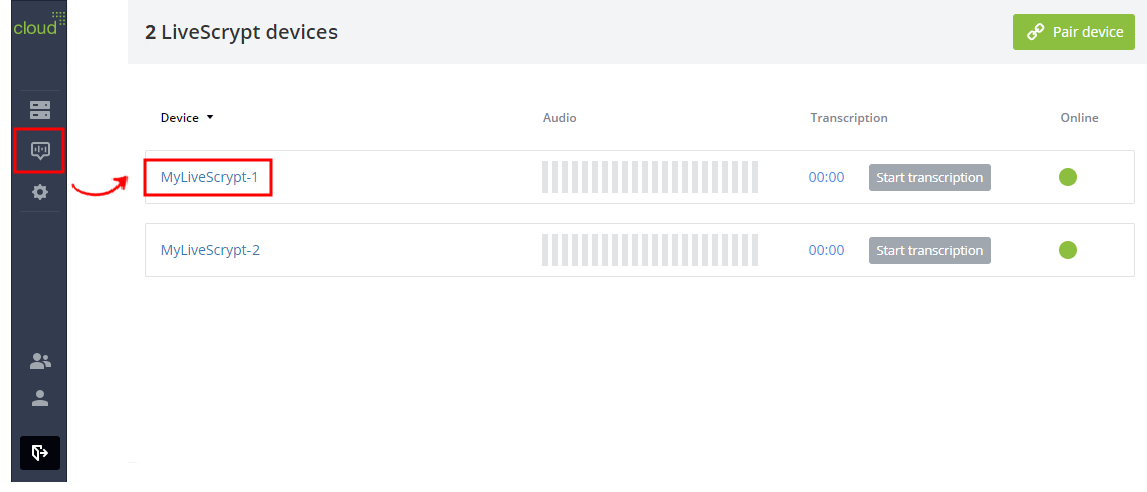Click the 00:00 timer for MyLiveScrypt-2

coord(827,251)
